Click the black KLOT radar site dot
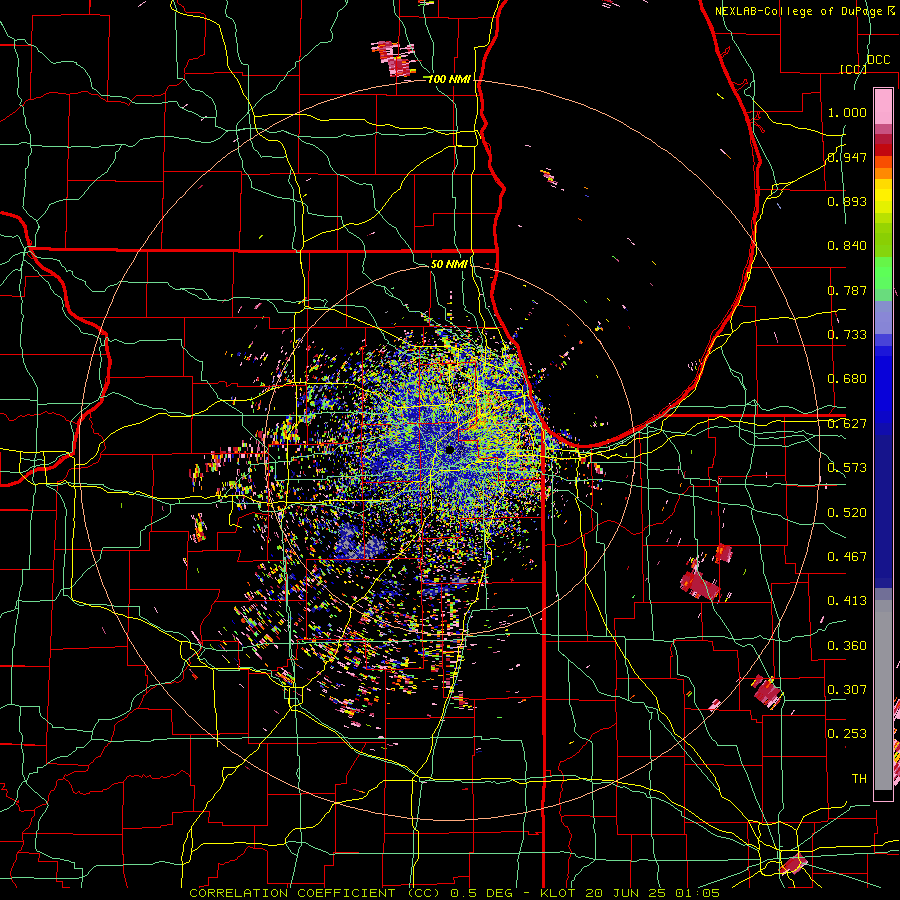The image size is (900, 900). [x=450, y=450]
